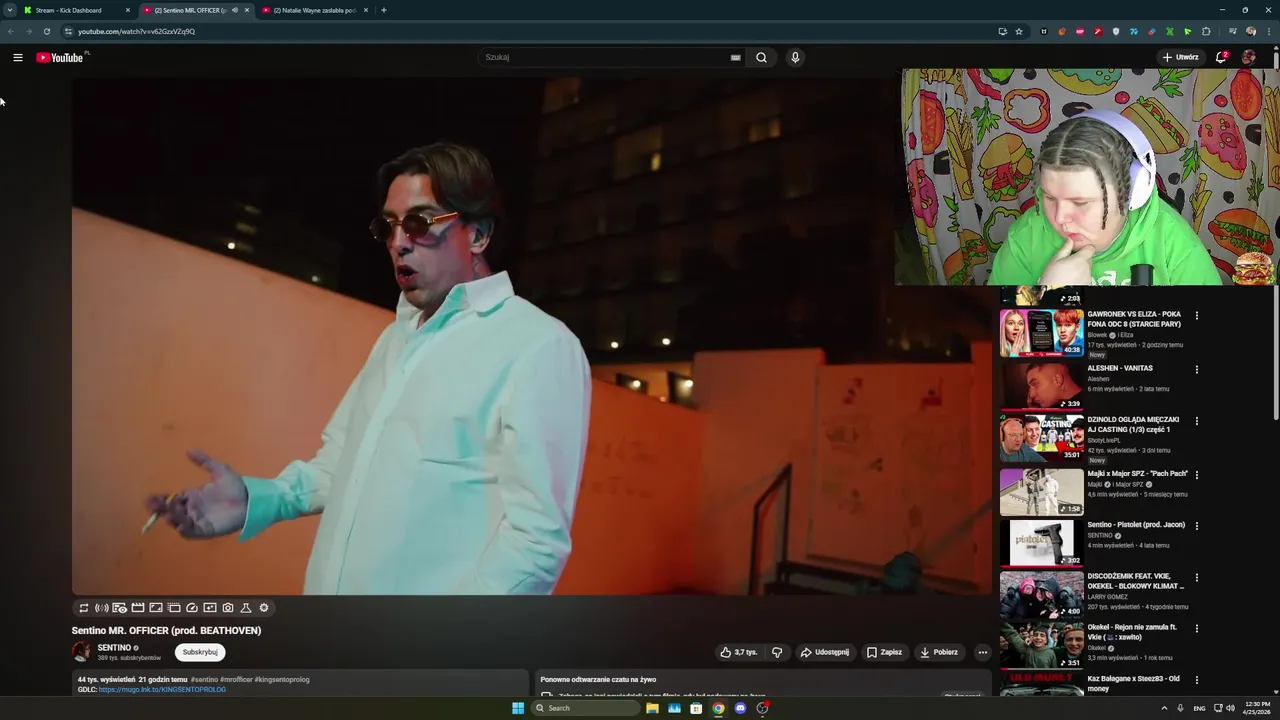Click the Zapisz save button
Screen dimensions: 1280x720
pyautogui.click(x=884, y=652)
